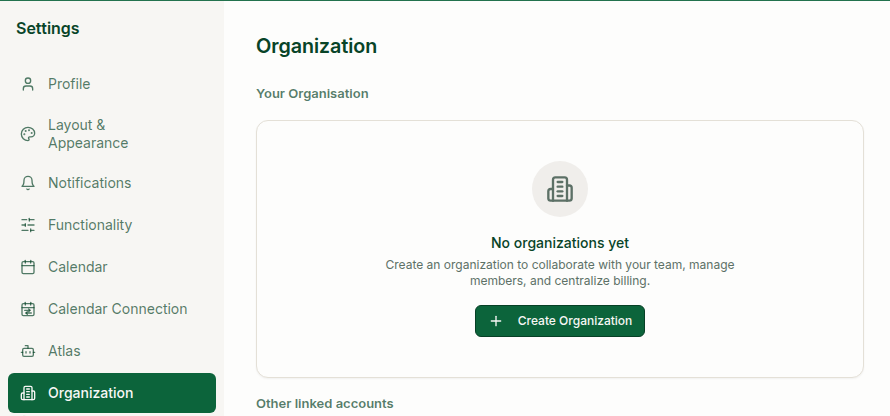The image size is (890, 416).
Task: Click the calendar icon next to Calendar
Action: click(28, 267)
